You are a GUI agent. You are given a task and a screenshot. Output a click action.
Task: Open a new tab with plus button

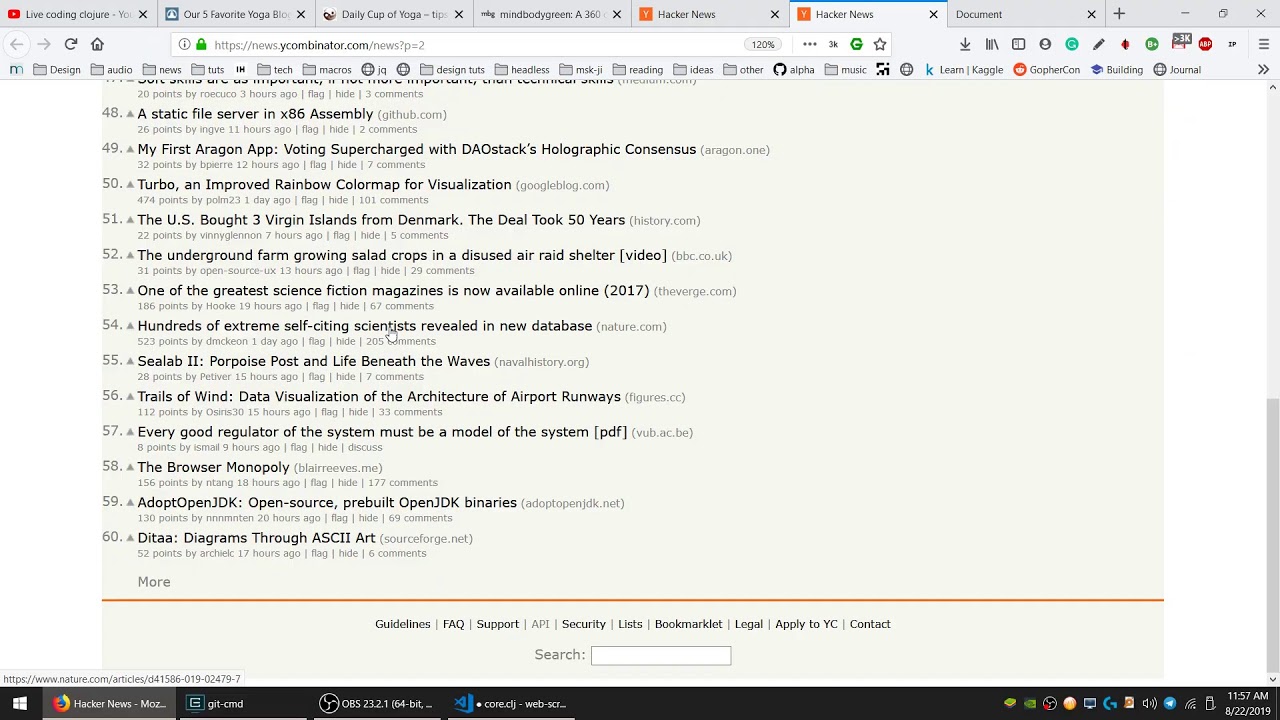click(x=1119, y=14)
